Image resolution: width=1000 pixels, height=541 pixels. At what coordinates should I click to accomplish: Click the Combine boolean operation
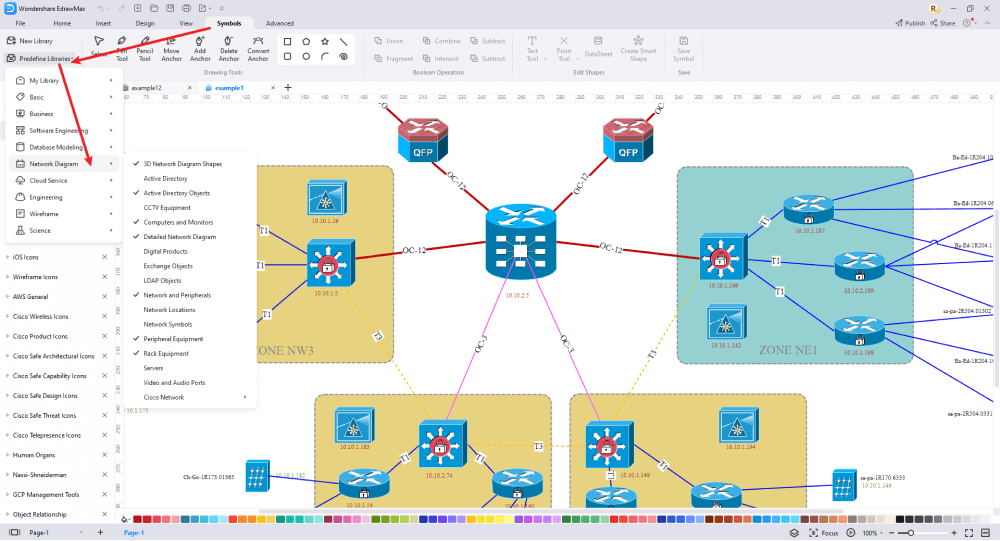pos(441,41)
